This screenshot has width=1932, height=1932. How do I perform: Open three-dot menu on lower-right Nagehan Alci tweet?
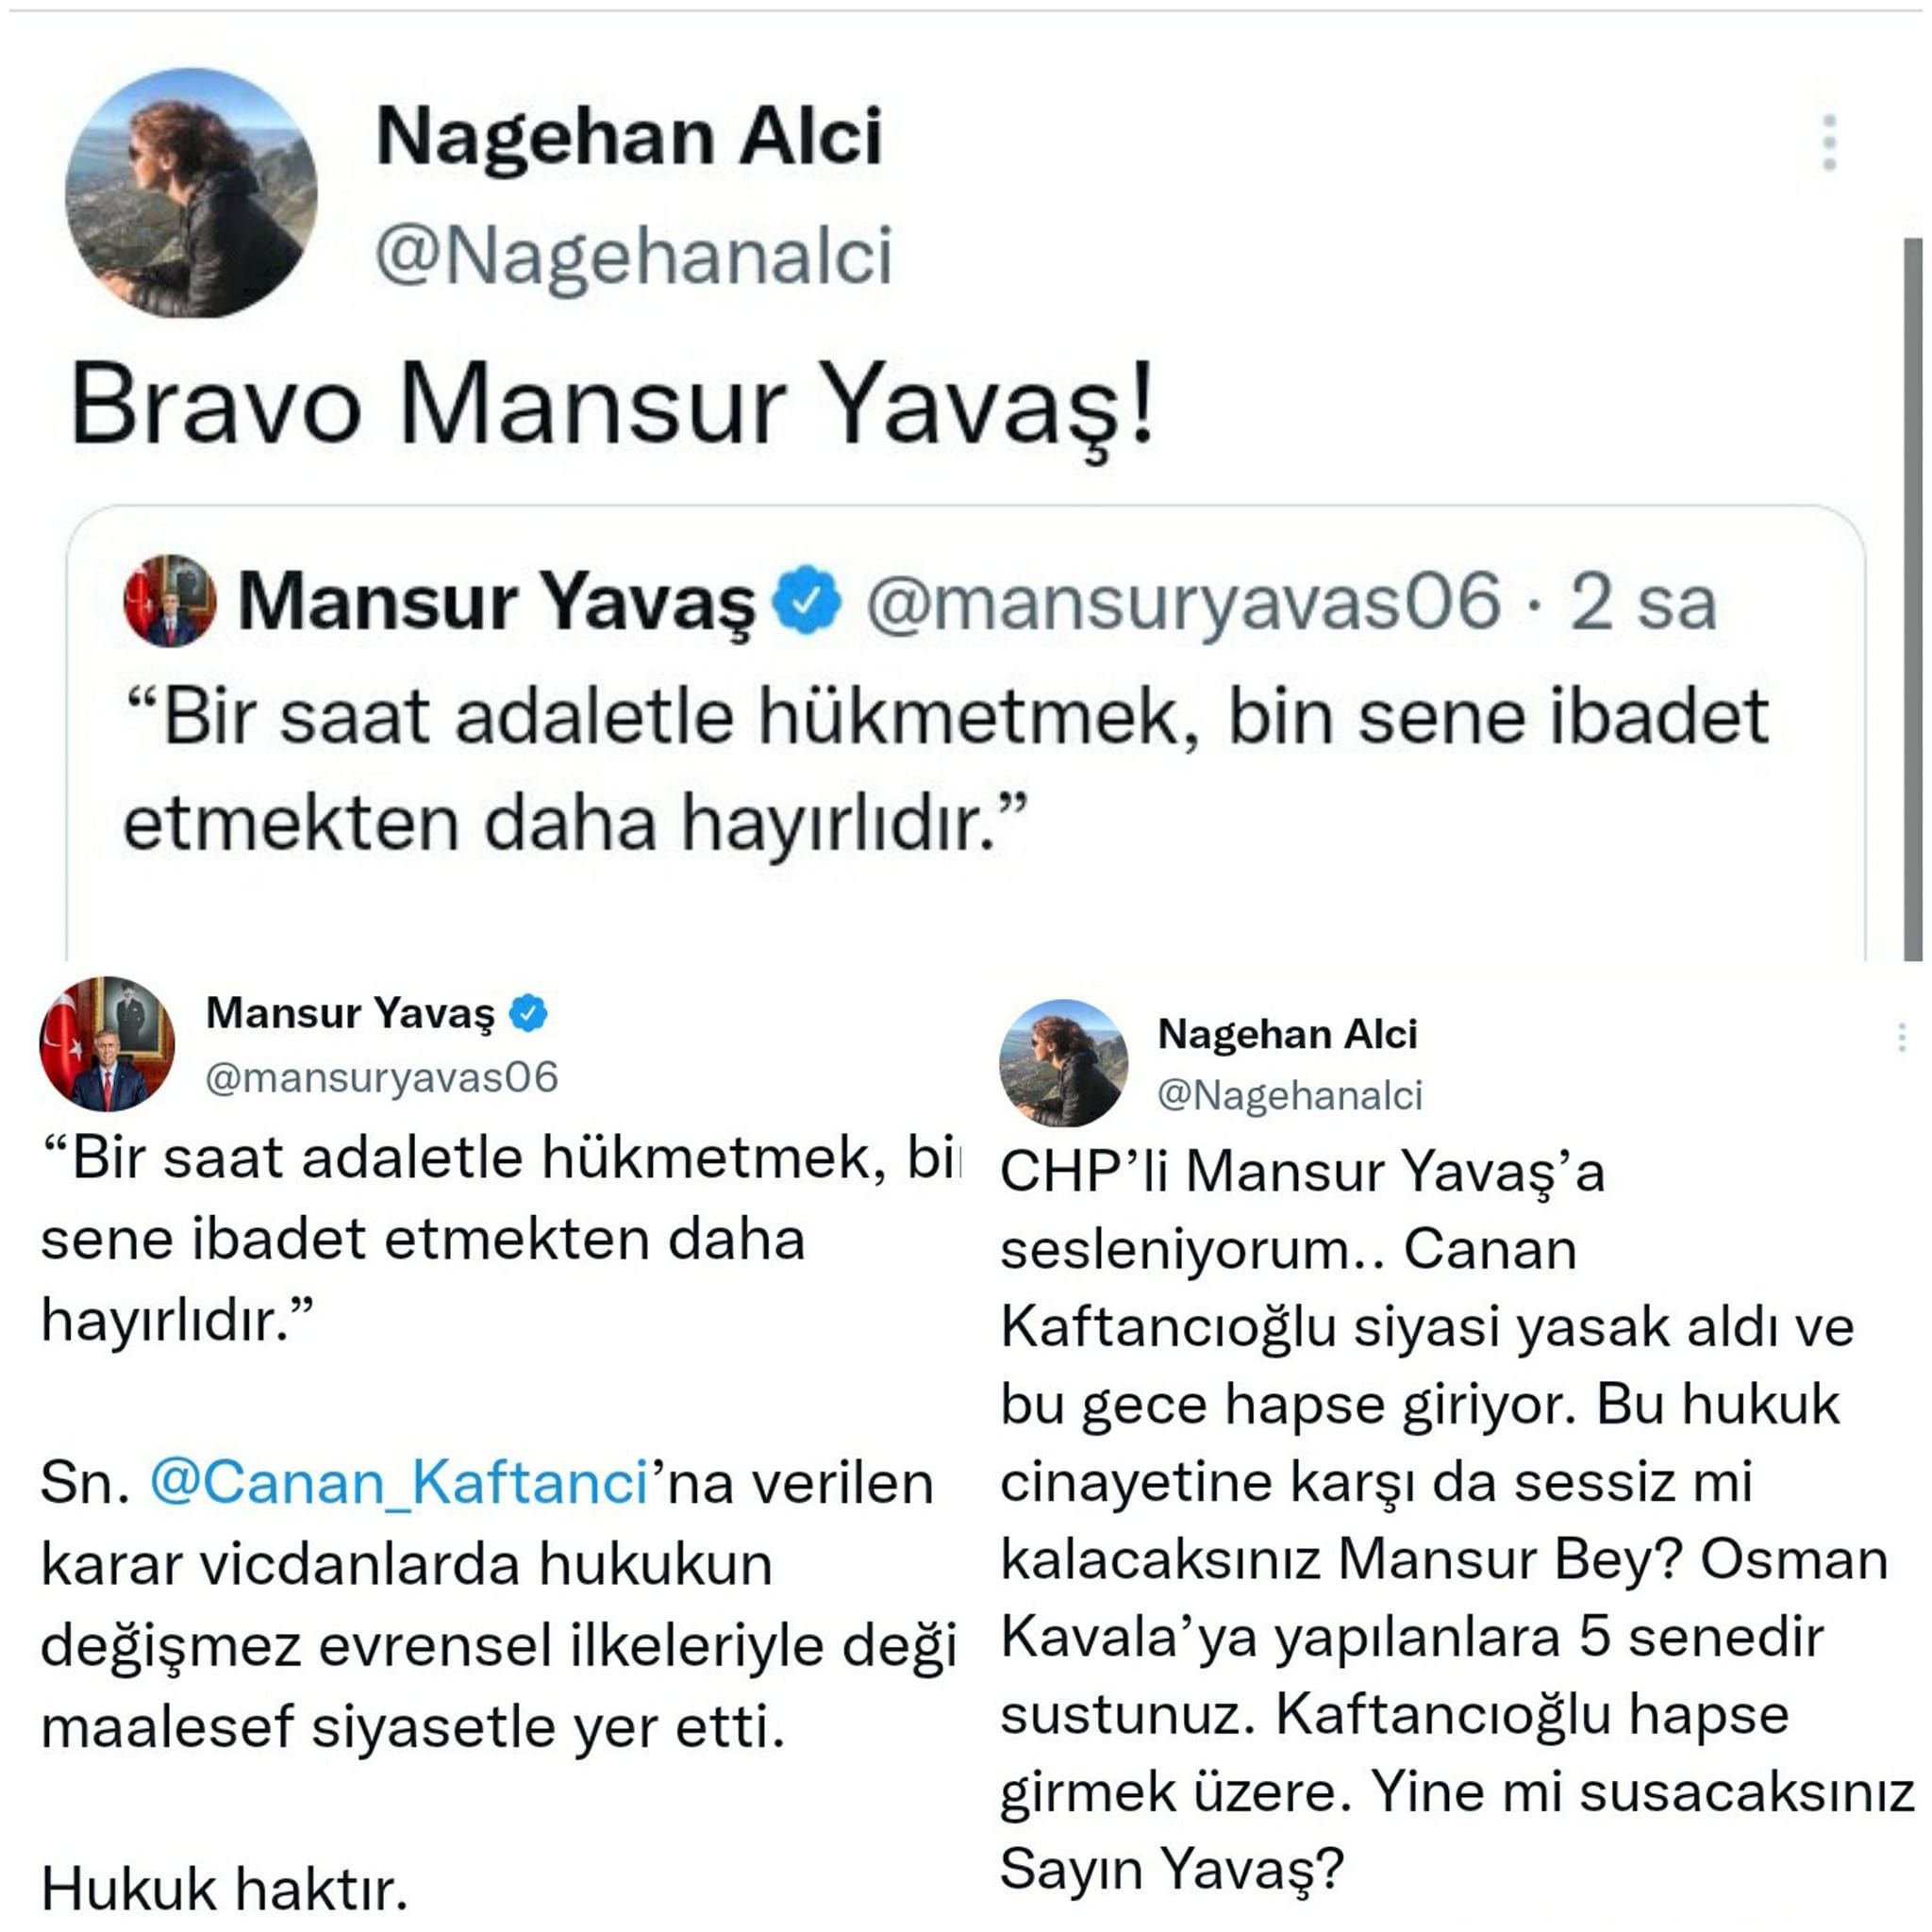(x=1901, y=1038)
